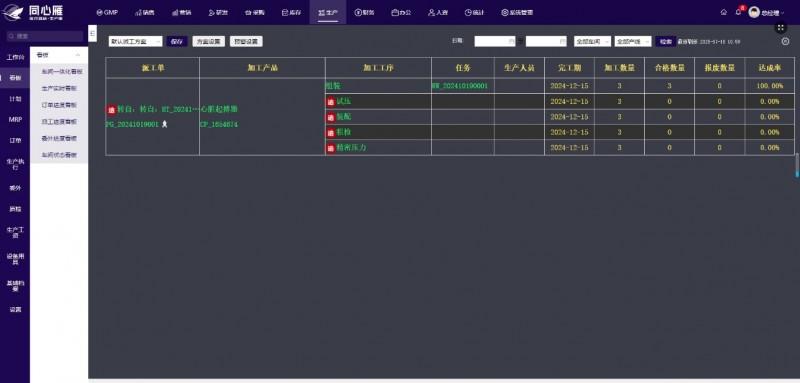Open 订单进度看板 submenu item
Viewport: 800px width, 383px height.
(x=59, y=105)
